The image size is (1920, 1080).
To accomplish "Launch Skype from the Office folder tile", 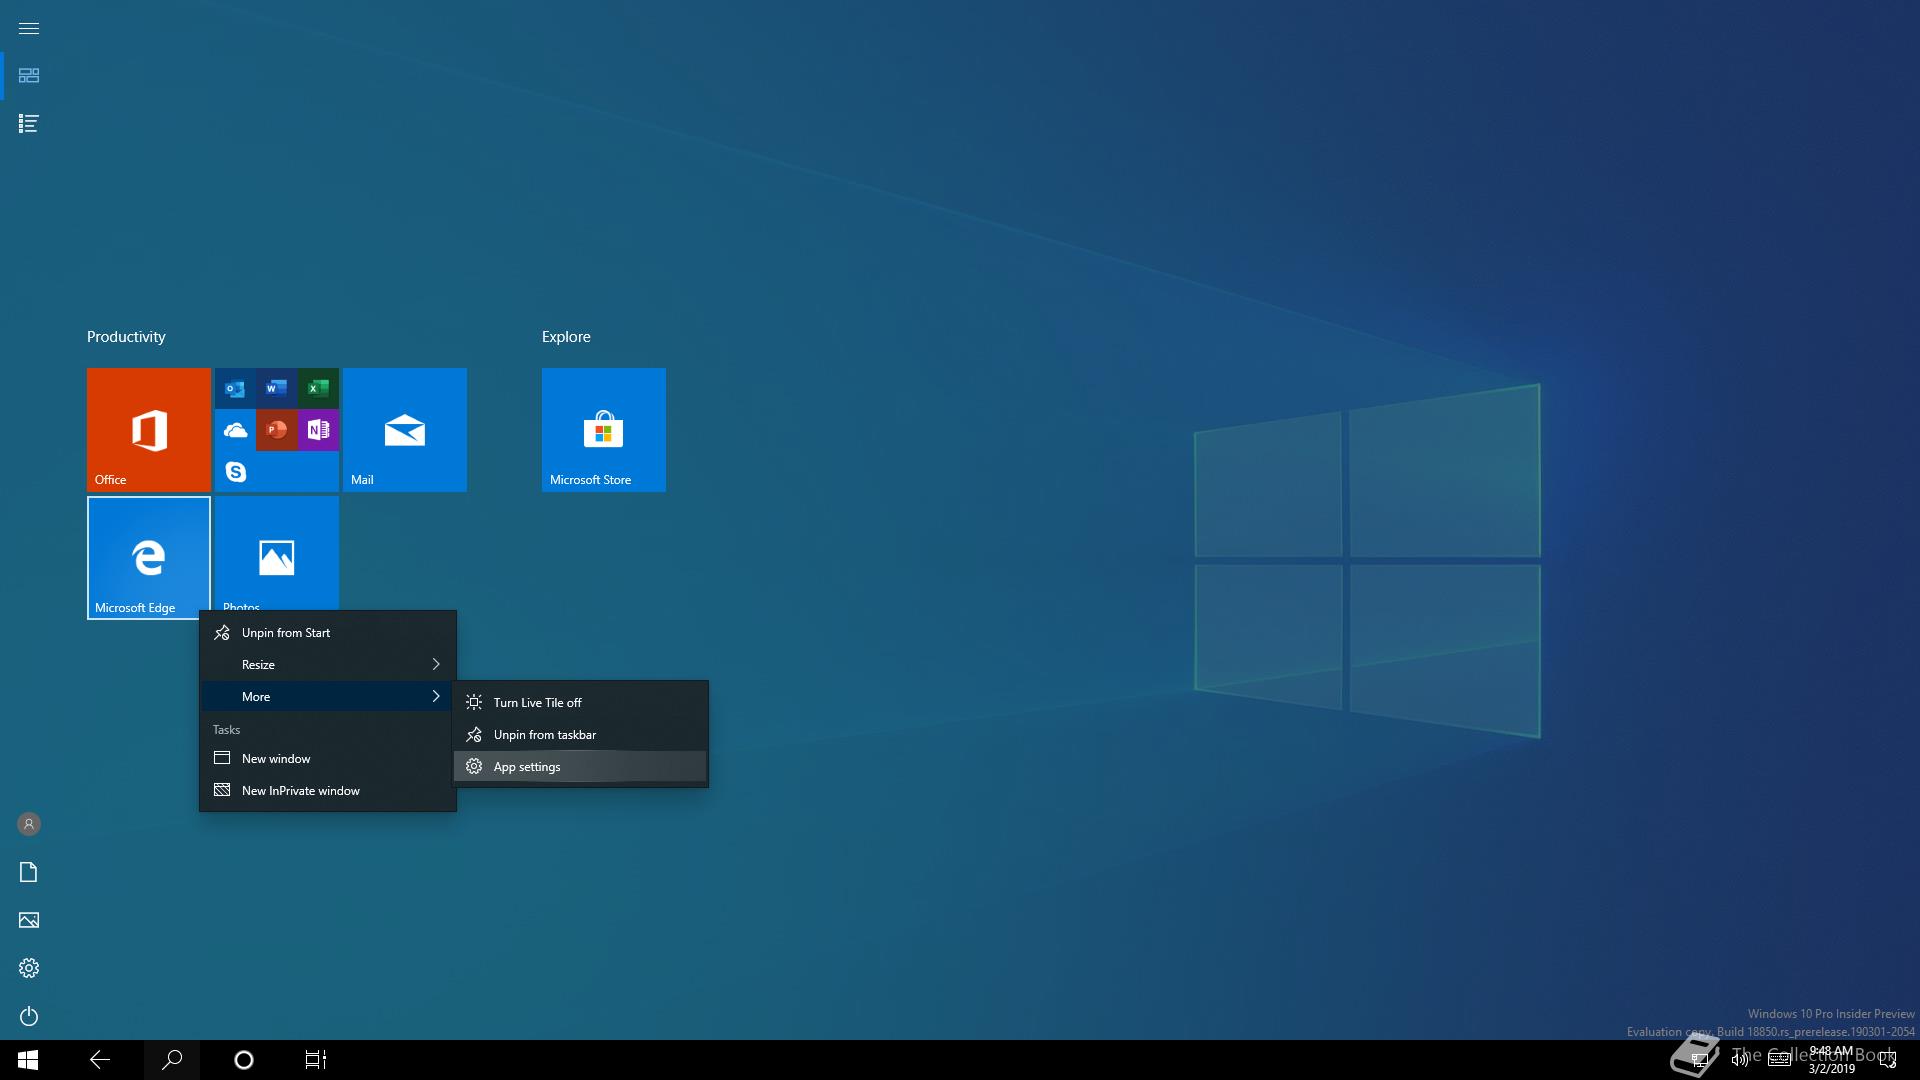I will [235, 471].
